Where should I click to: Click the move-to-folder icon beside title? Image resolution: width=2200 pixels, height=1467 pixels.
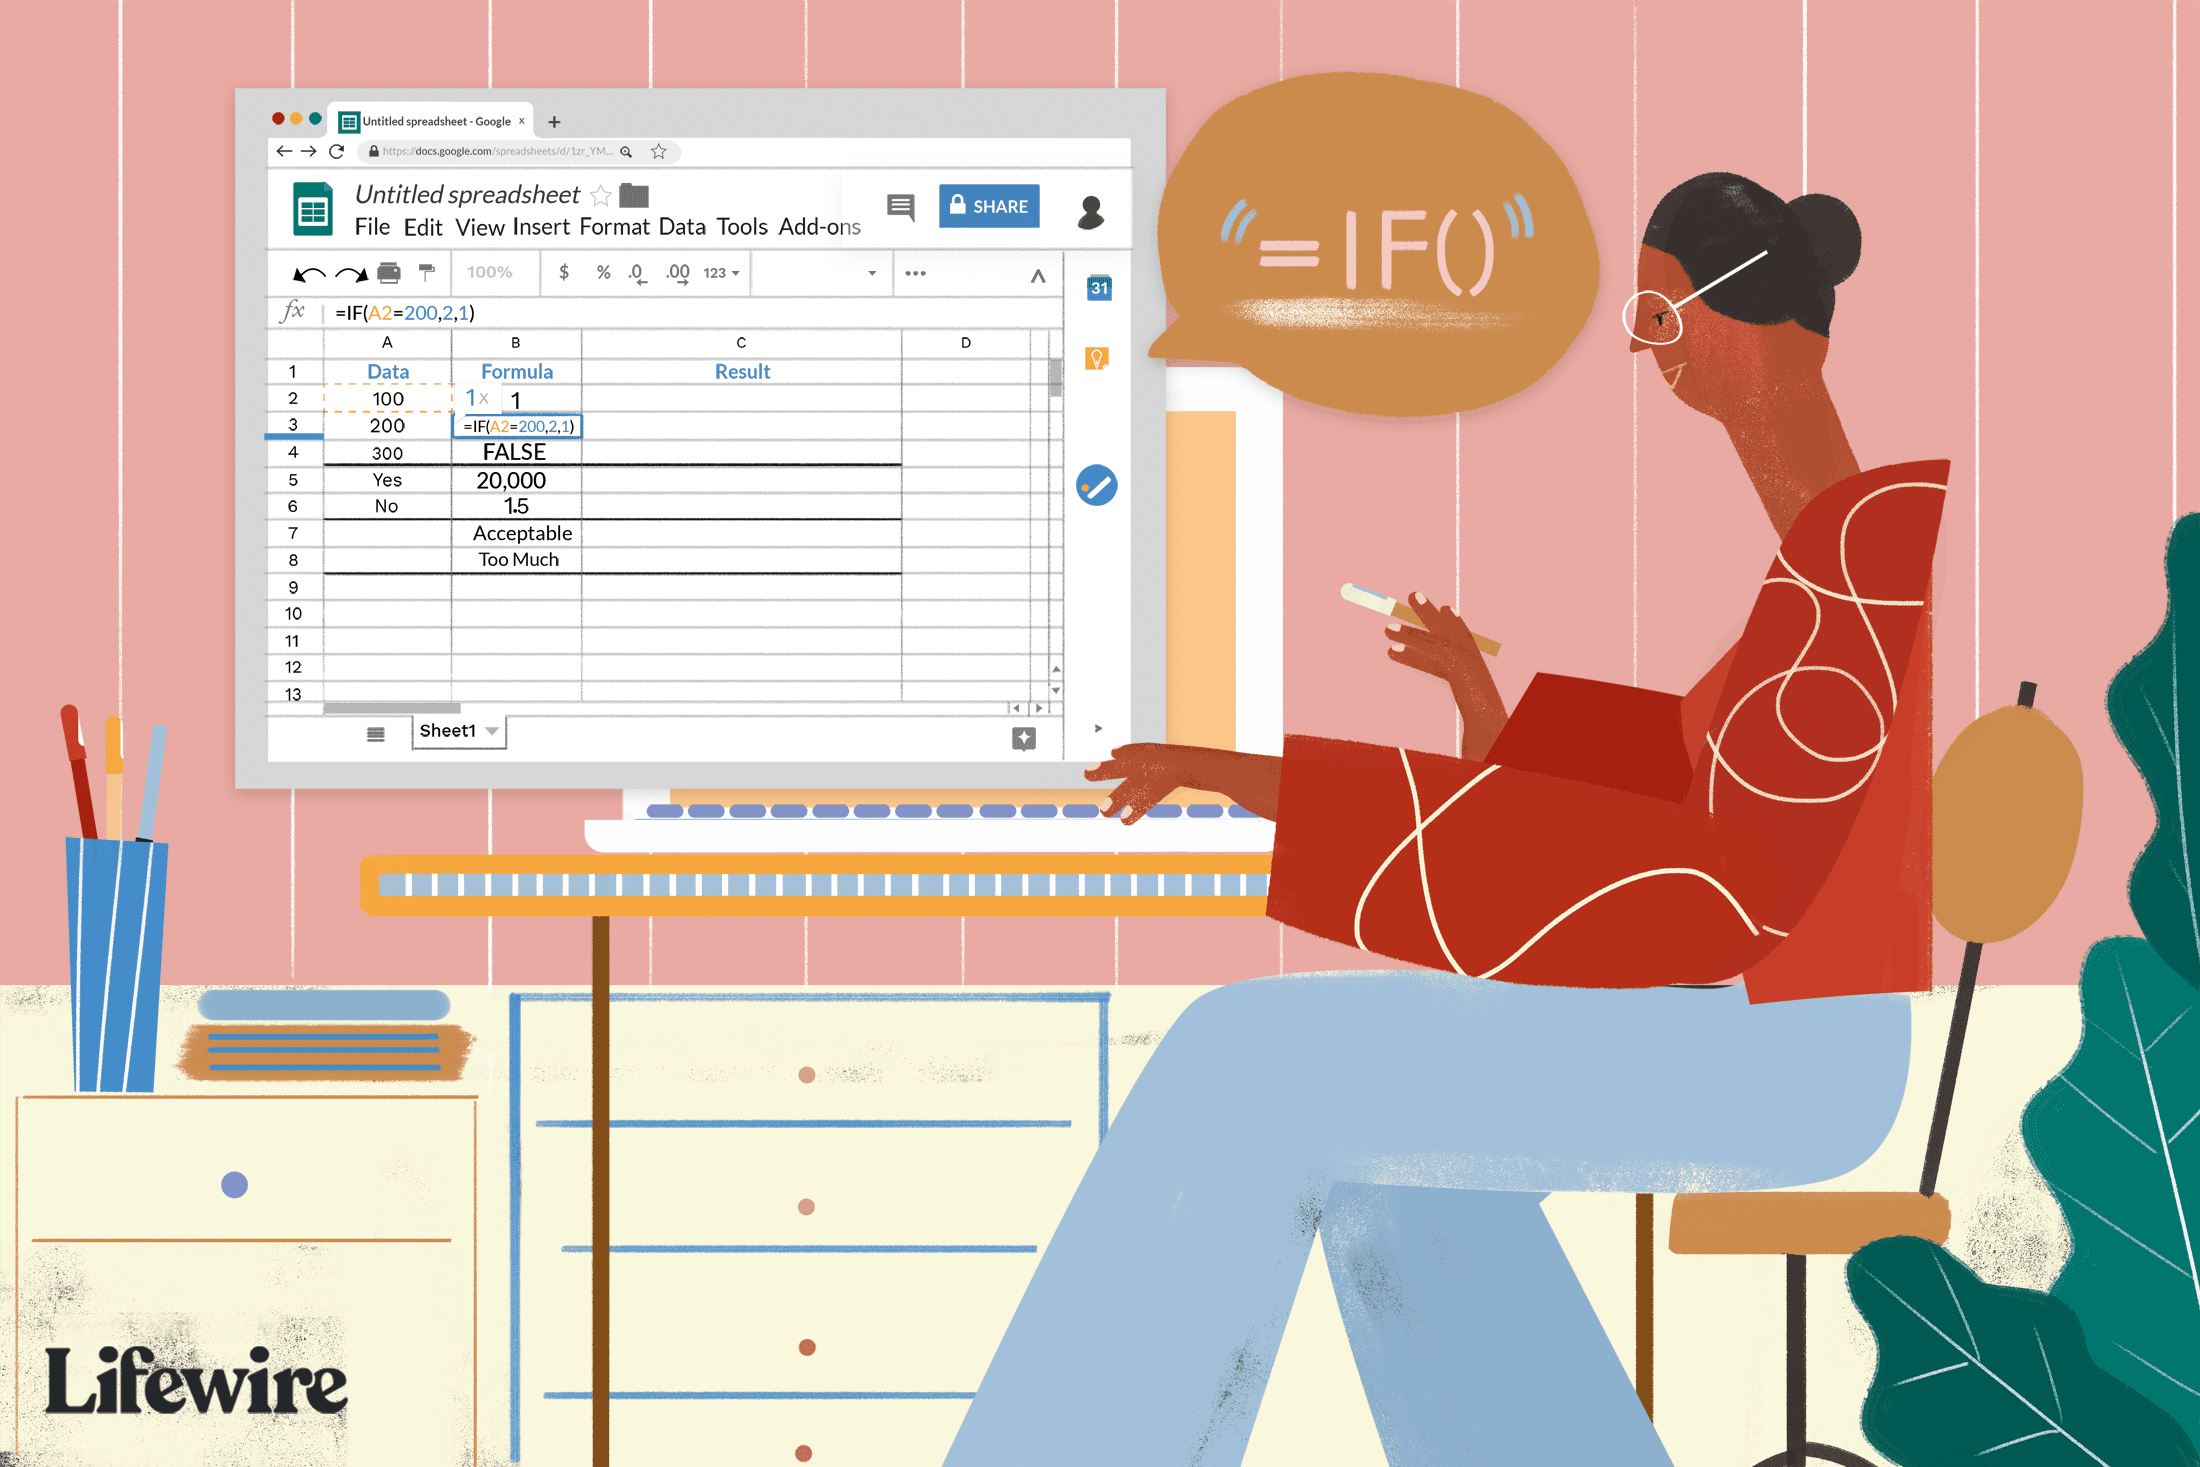coord(634,195)
